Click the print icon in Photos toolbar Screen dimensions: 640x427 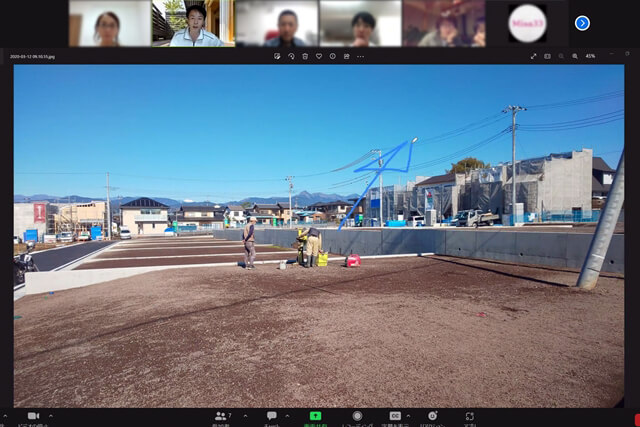coord(347,56)
